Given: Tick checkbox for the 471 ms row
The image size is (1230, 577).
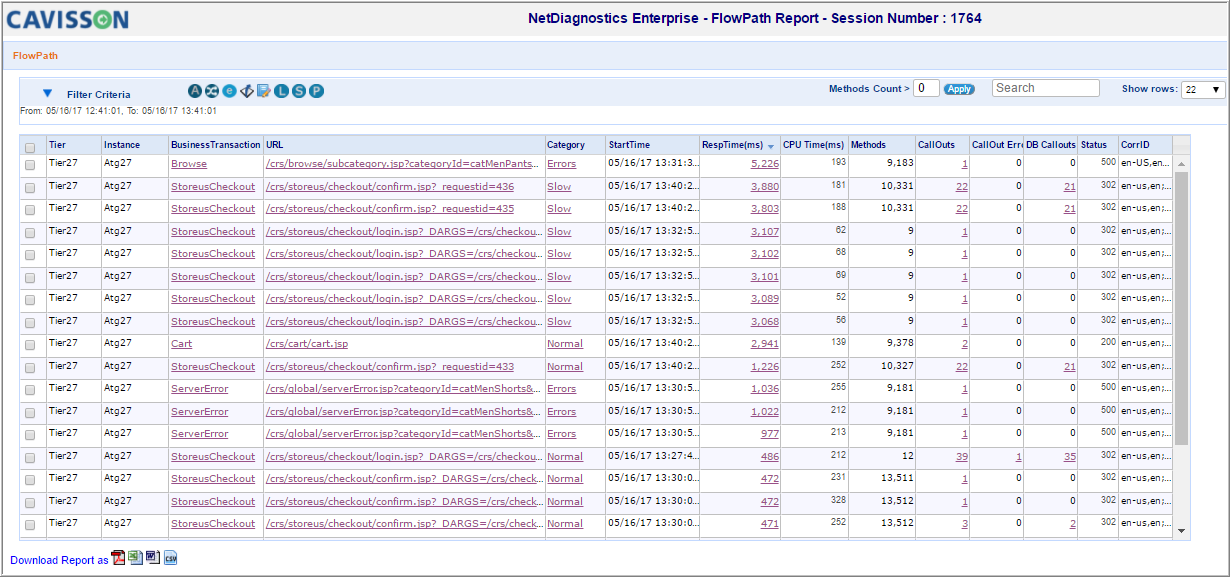Looking at the screenshot, I should pyautogui.click(x=30, y=524).
